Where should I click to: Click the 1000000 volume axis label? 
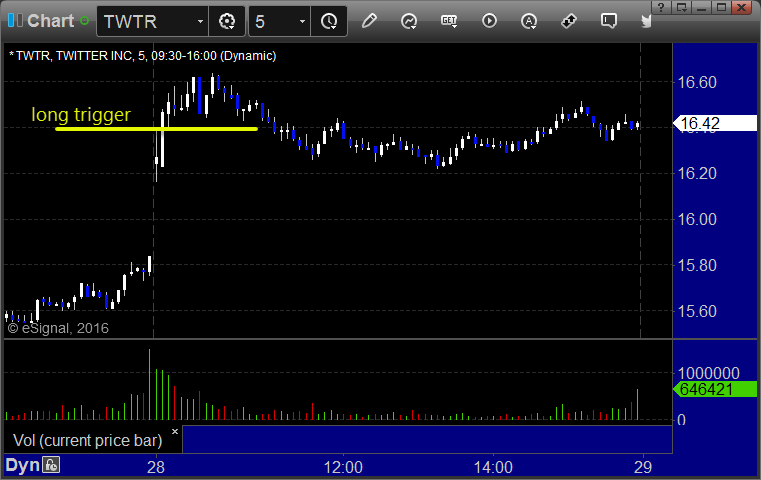click(709, 373)
